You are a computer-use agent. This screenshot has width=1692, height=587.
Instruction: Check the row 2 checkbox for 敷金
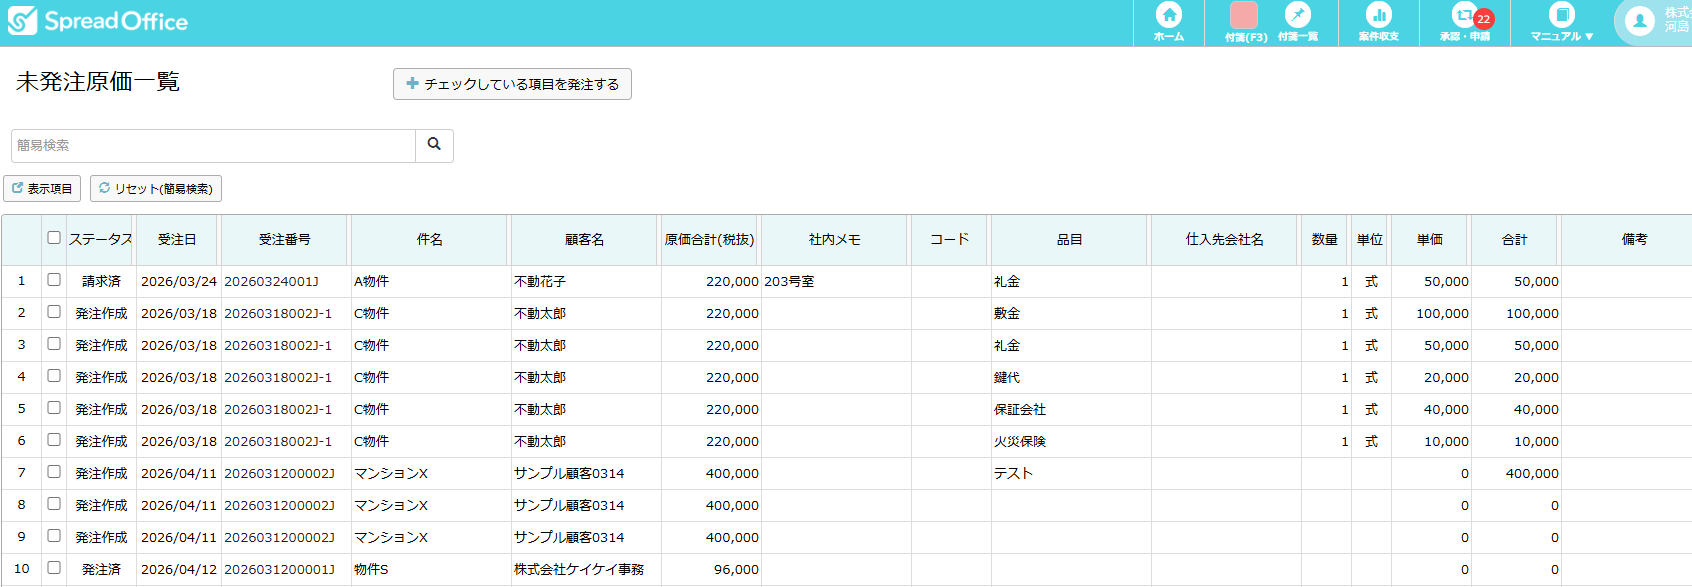click(54, 312)
